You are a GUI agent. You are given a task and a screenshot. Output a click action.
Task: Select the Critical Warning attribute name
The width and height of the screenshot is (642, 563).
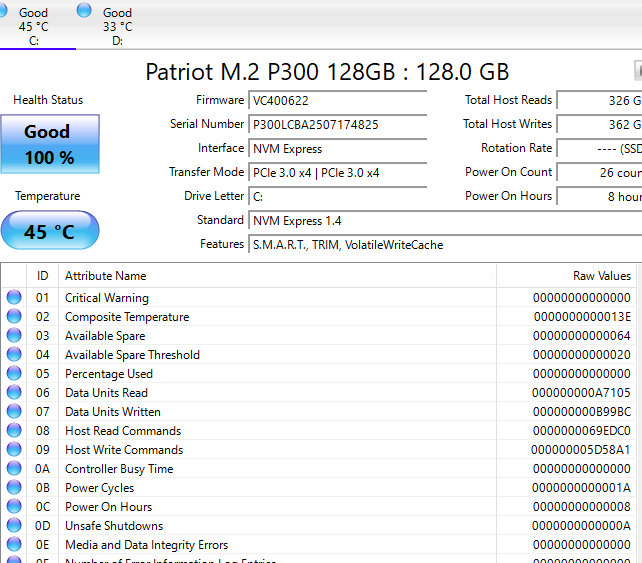coord(107,298)
